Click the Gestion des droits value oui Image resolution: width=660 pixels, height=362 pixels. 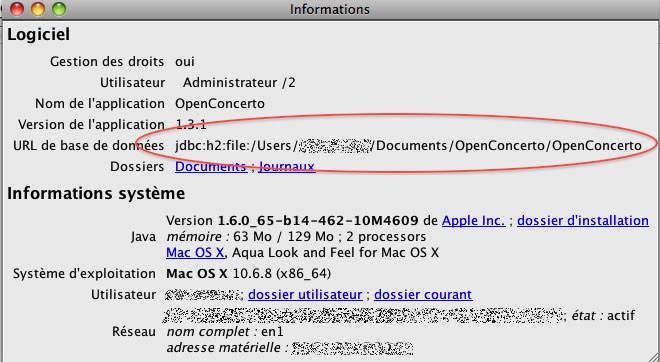point(185,61)
